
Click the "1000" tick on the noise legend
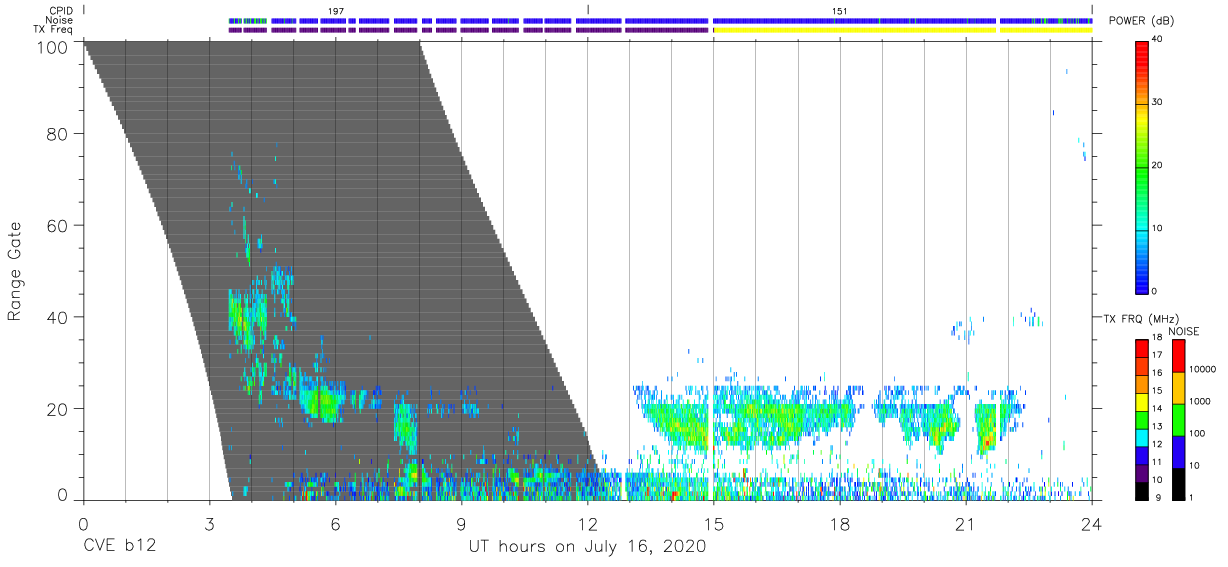coord(1200,401)
